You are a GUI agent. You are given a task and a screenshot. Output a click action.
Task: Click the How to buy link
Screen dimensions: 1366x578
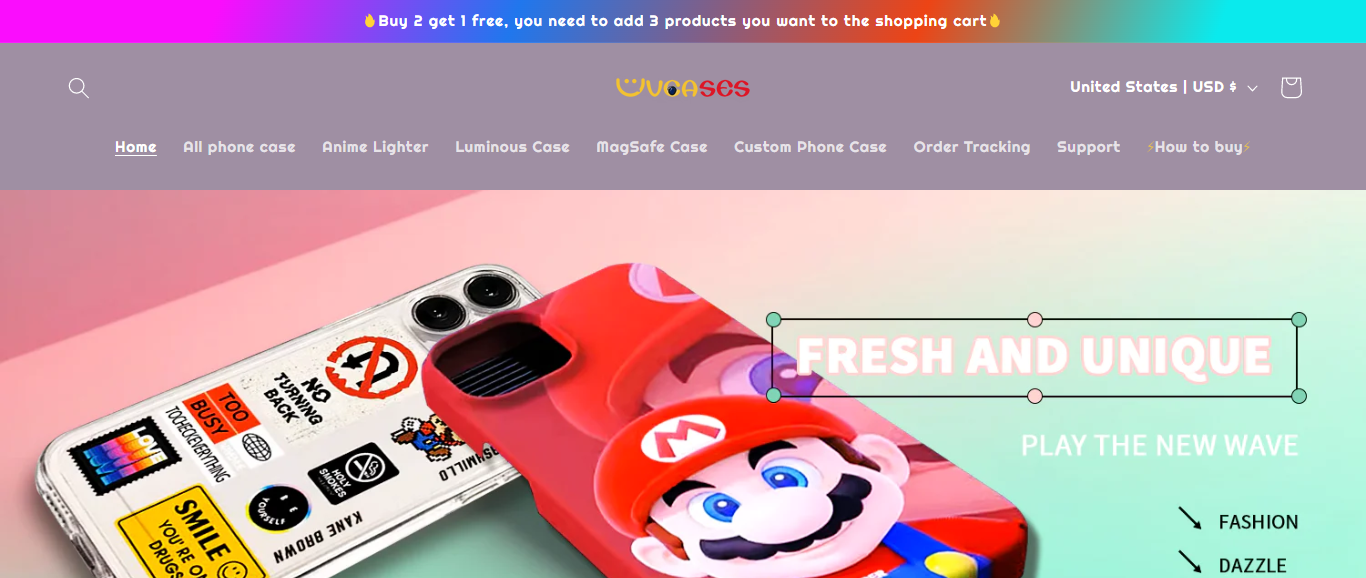point(1199,147)
